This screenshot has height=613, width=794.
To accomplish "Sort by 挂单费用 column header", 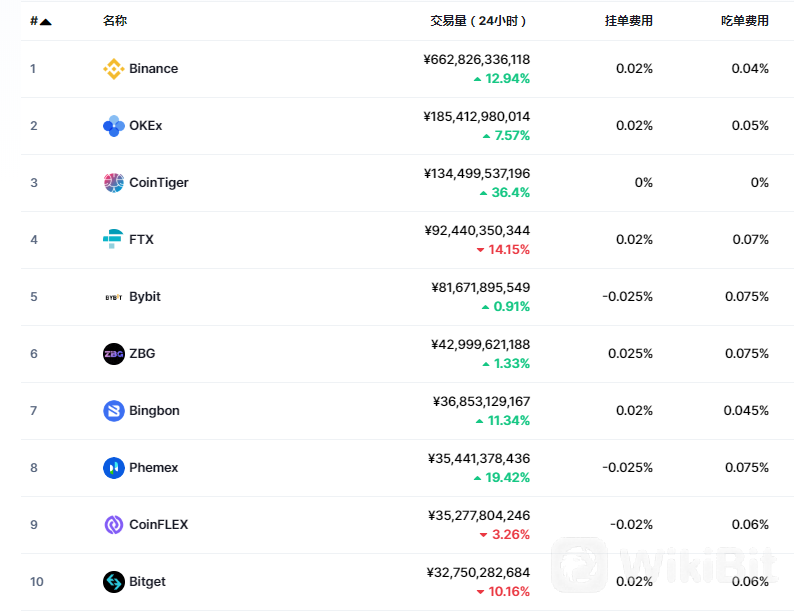I will click(x=628, y=21).
